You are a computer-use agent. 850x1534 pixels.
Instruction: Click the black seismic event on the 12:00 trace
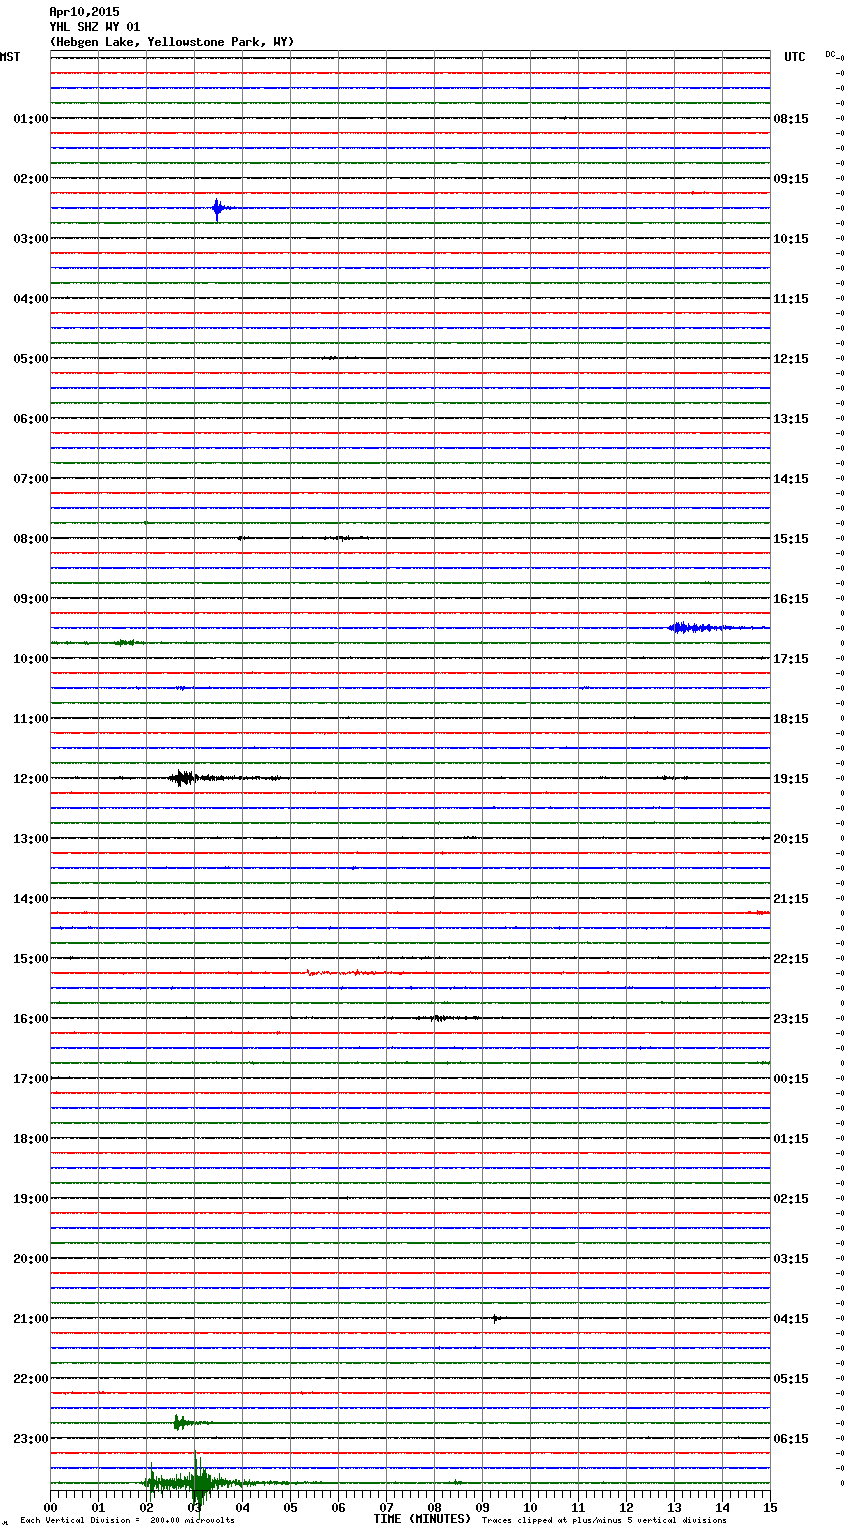point(183,777)
